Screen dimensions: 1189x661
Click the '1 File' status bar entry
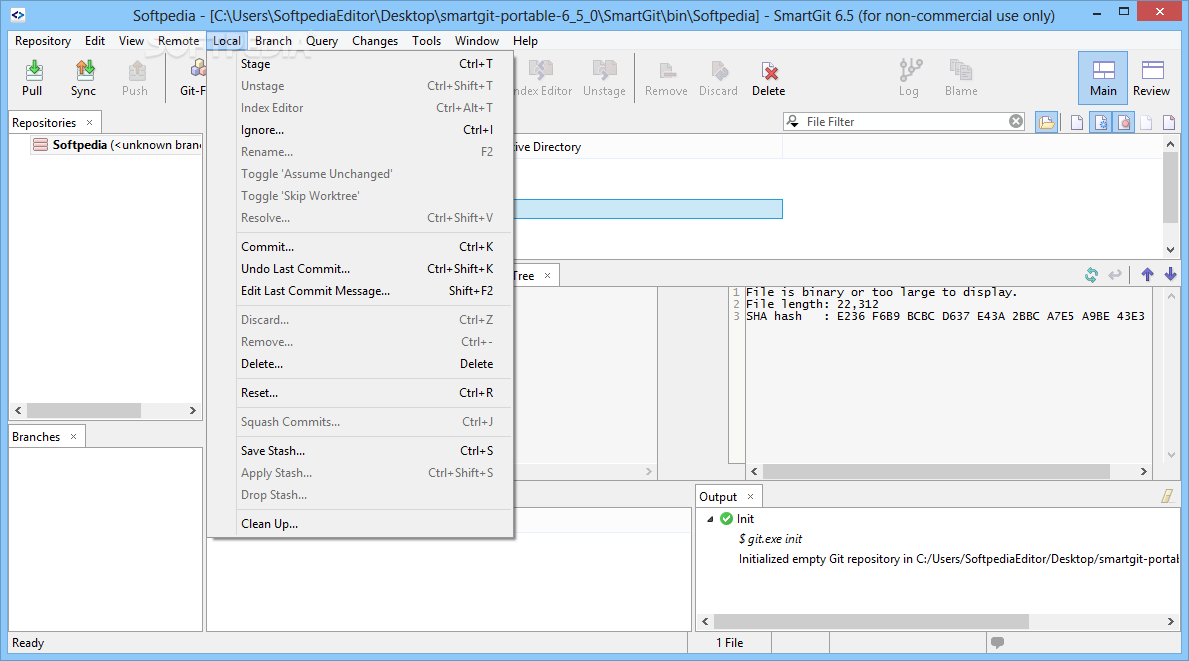[x=729, y=643]
